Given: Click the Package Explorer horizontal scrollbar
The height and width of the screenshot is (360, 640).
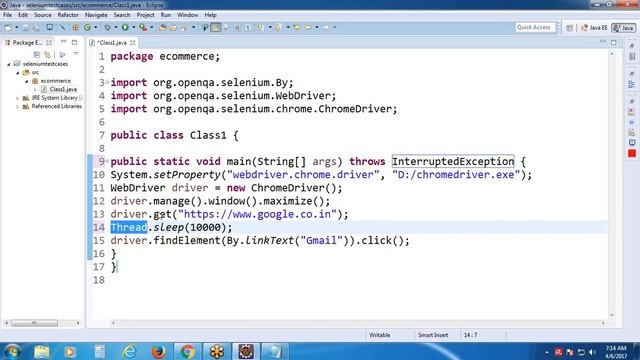Looking at the screenshot, I should point(42,323).
